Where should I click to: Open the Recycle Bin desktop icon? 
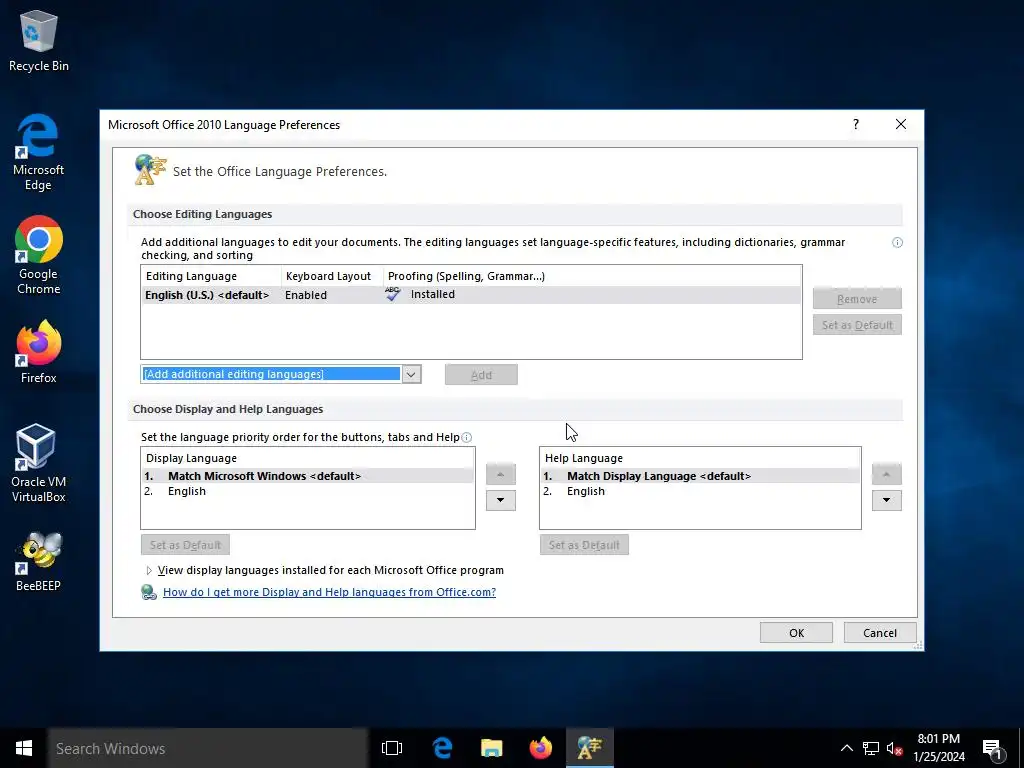tap(39, 40)
